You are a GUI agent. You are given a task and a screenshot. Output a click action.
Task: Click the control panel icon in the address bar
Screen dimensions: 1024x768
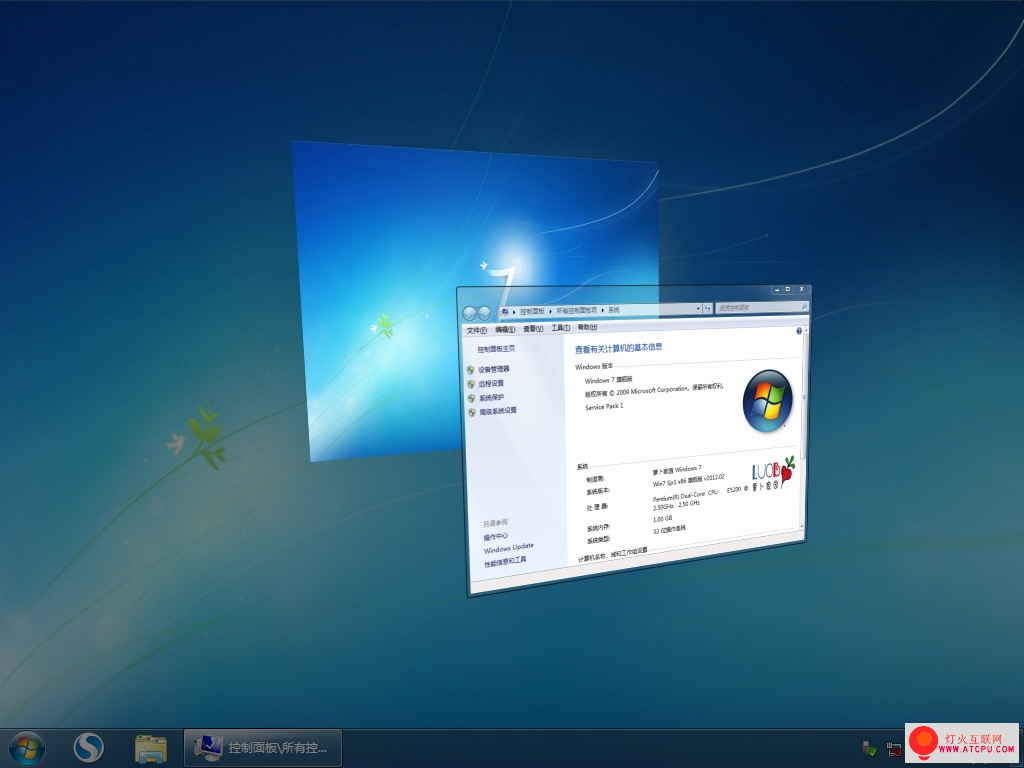504,312
